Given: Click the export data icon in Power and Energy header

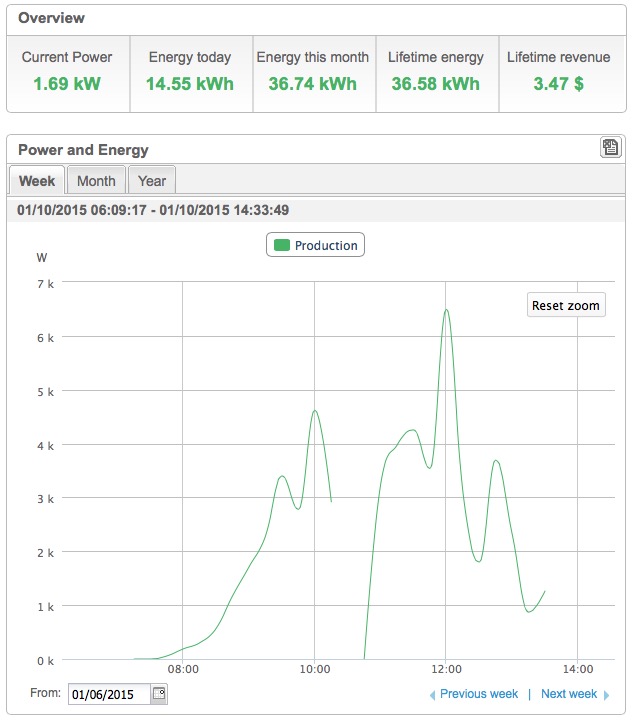Looking at the screenshot, I should [x=610, y=148].
